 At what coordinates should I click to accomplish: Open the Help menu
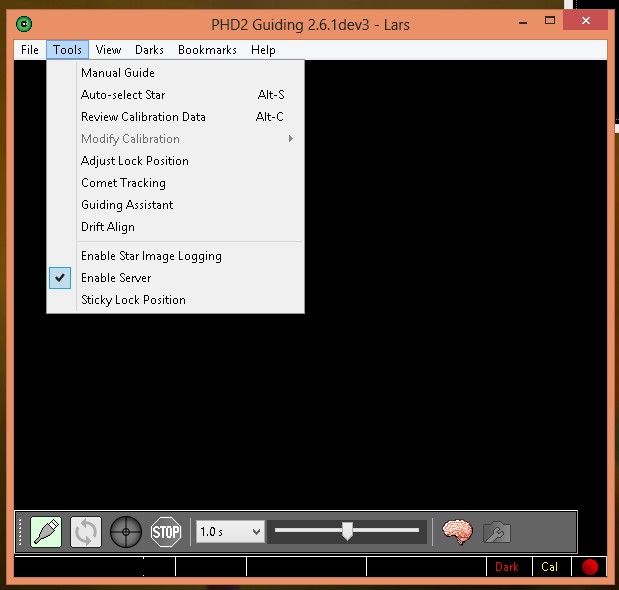click(263, 50)
